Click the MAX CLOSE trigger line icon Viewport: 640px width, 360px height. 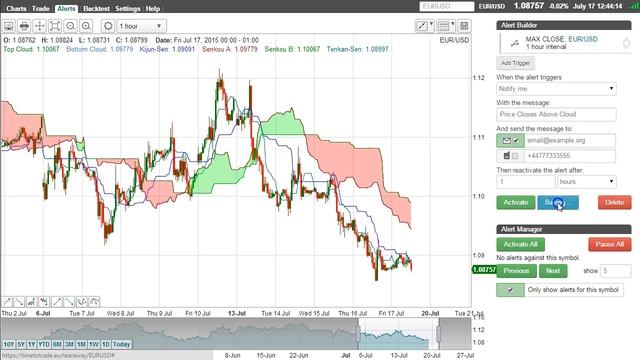click(515, 43)
